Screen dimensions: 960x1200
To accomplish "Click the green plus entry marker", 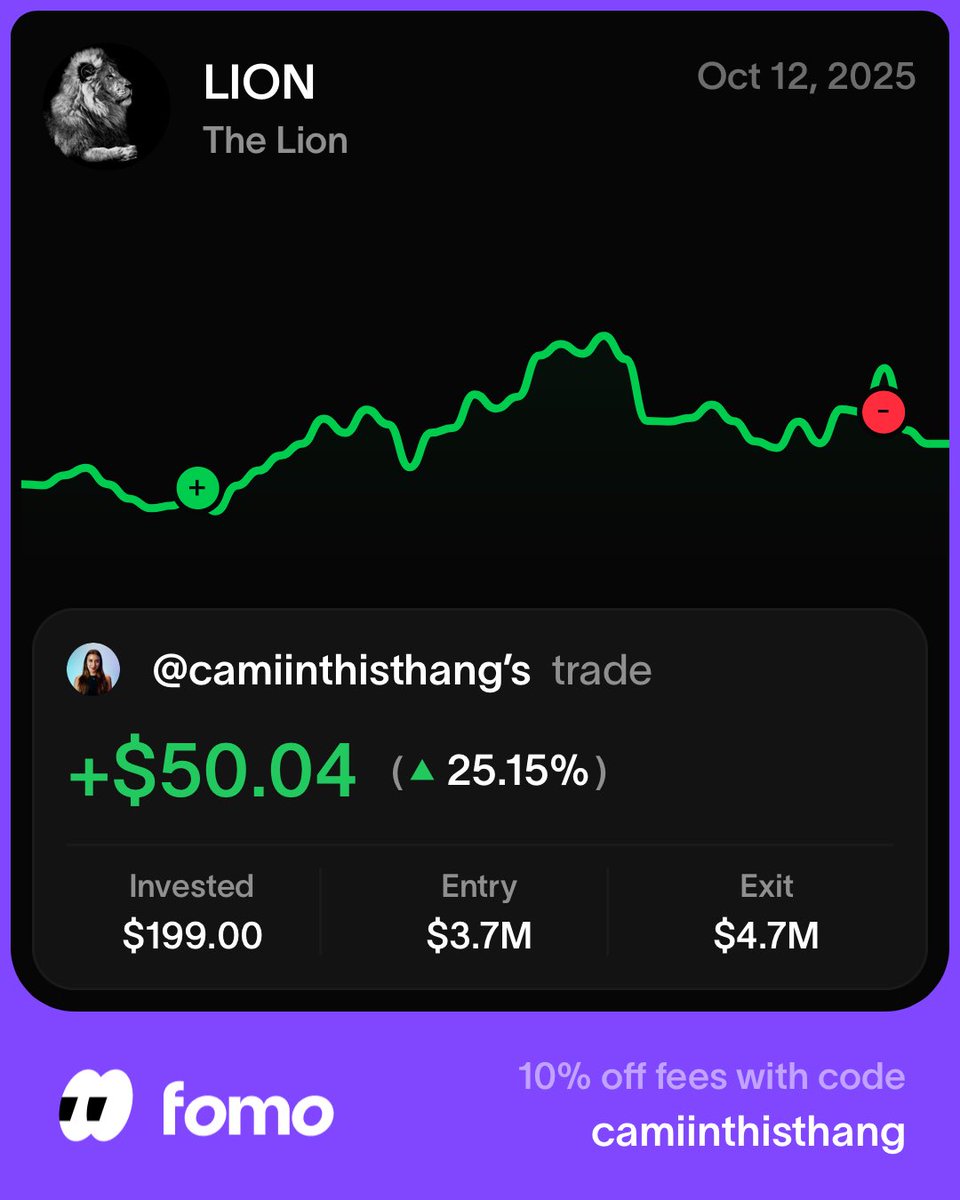I will click(x=197, y=488).
